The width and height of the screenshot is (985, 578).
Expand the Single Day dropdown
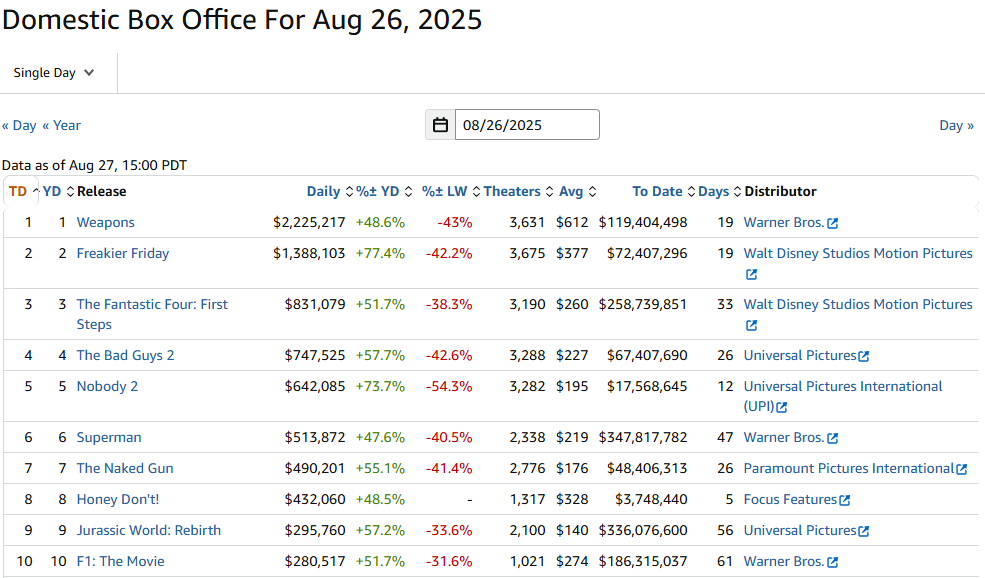pyautogui.click(x=54, y=73)
